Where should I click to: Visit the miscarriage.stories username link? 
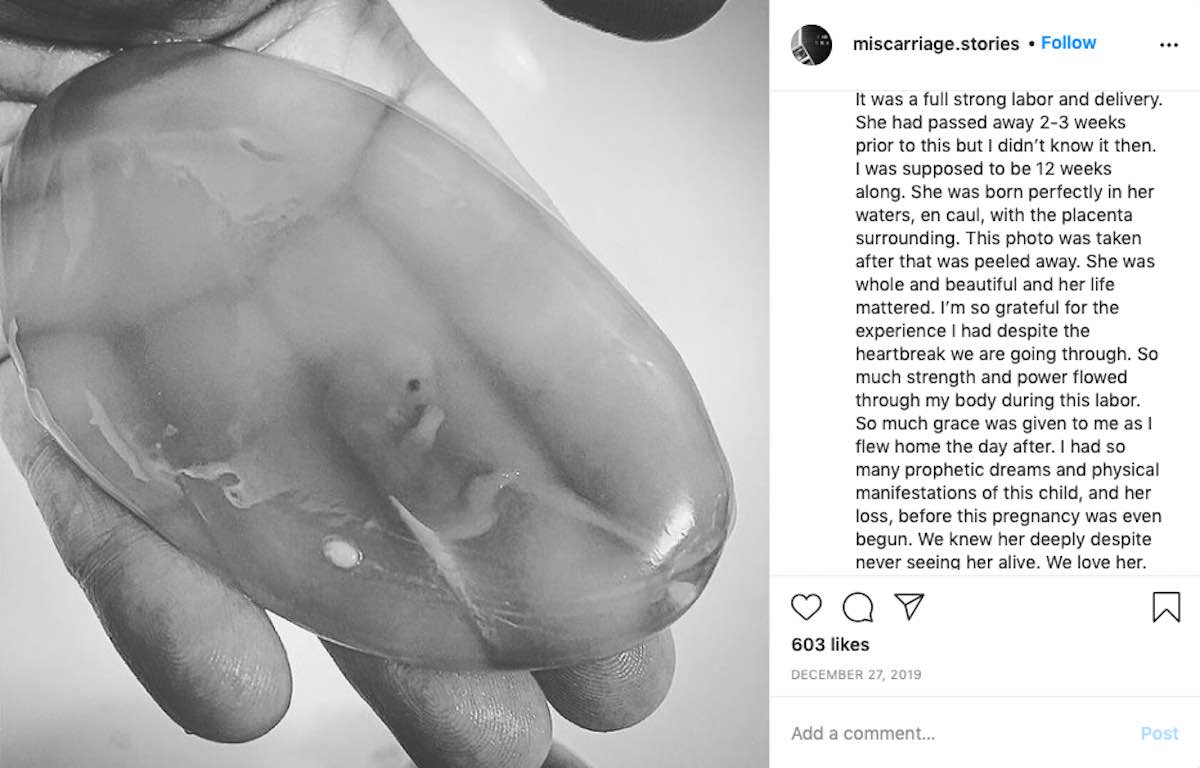936,44
